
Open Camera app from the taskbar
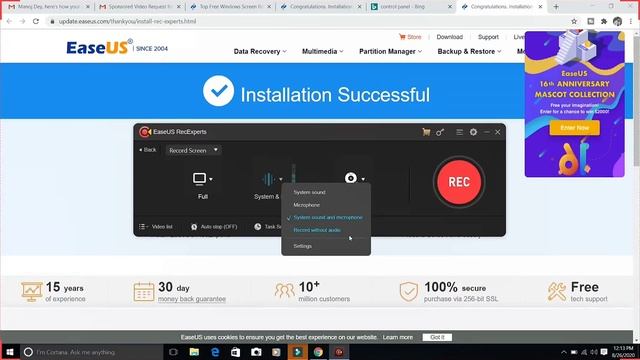256,352
